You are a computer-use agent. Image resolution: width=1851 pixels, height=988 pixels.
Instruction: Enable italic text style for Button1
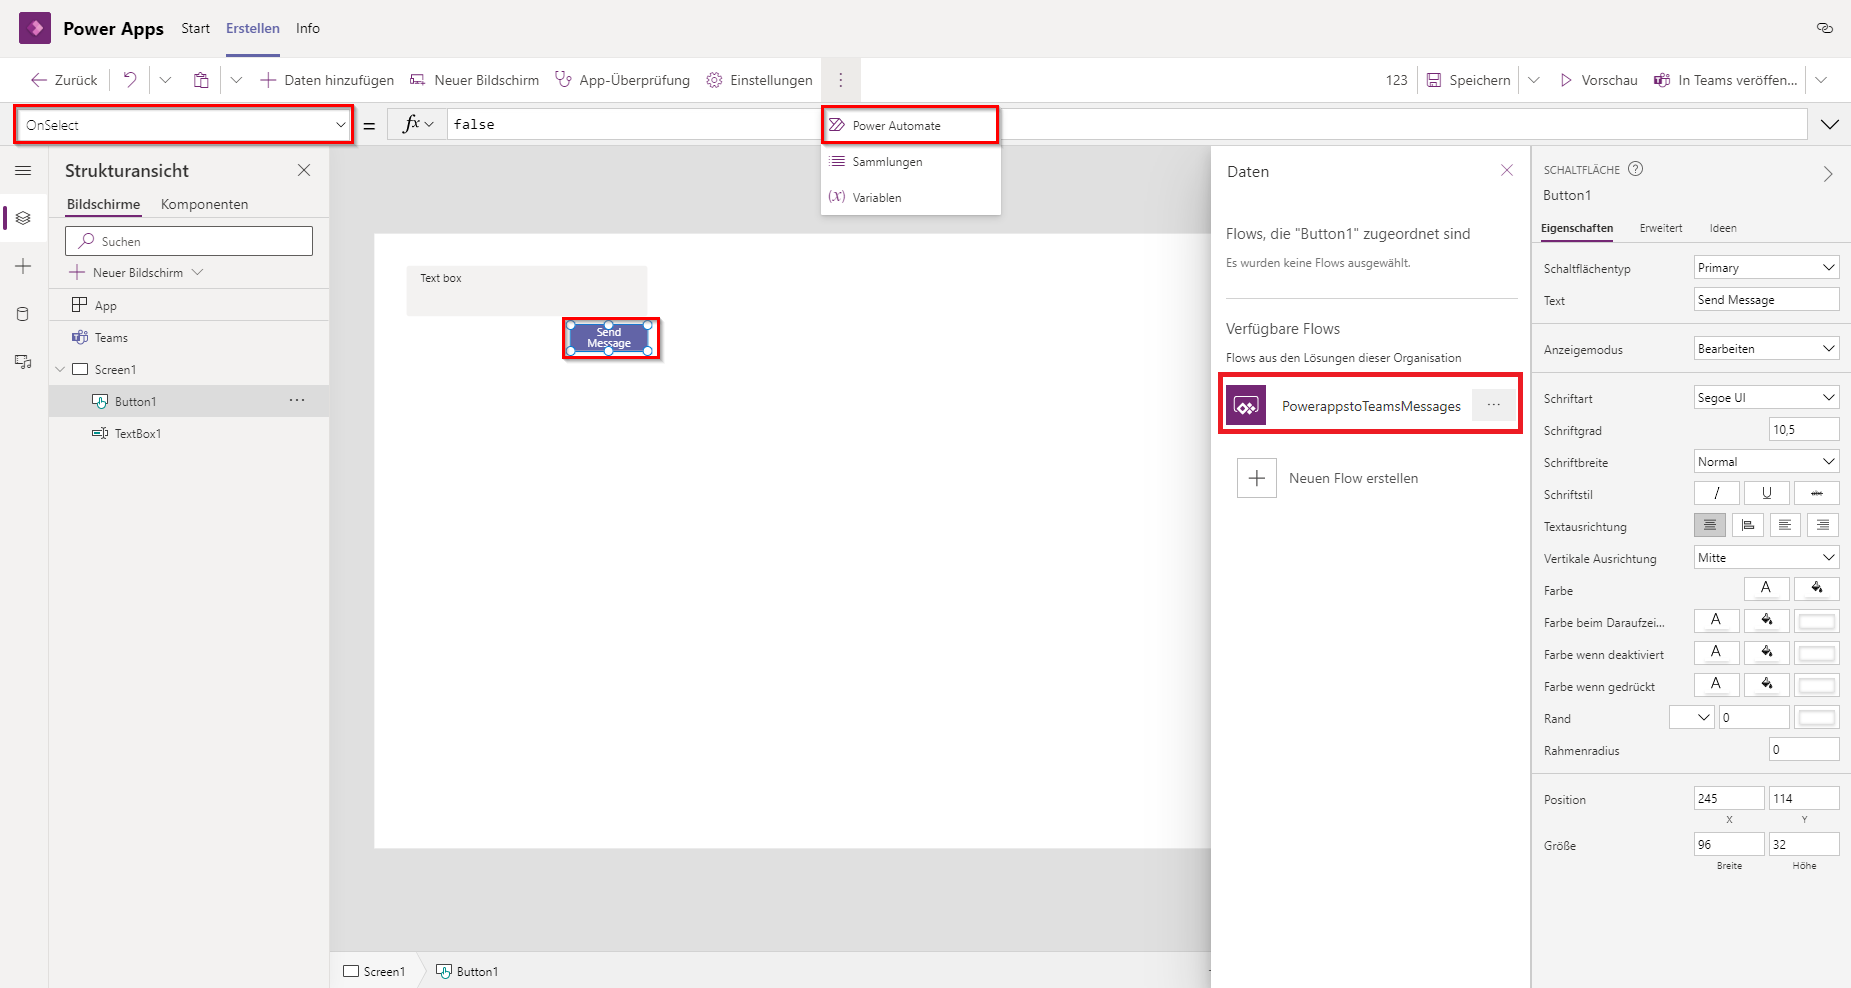(1716, 493)
